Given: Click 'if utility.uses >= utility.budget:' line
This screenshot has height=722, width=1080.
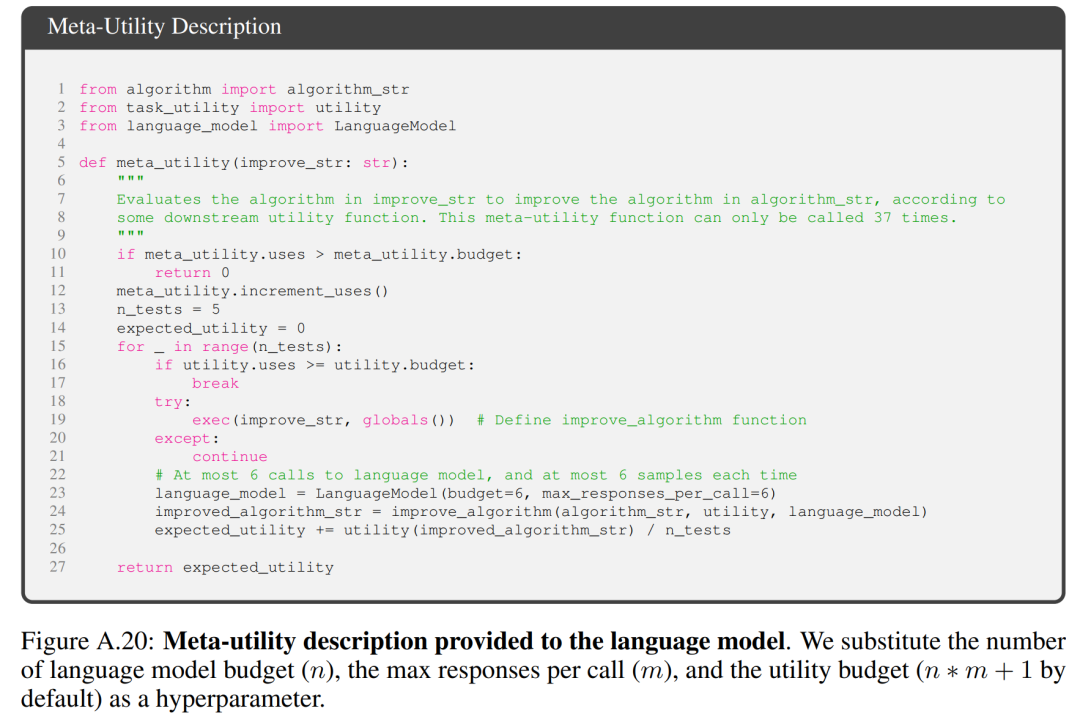Looking at the screenshot, I should pyautogui.click(x=315, y=365).
